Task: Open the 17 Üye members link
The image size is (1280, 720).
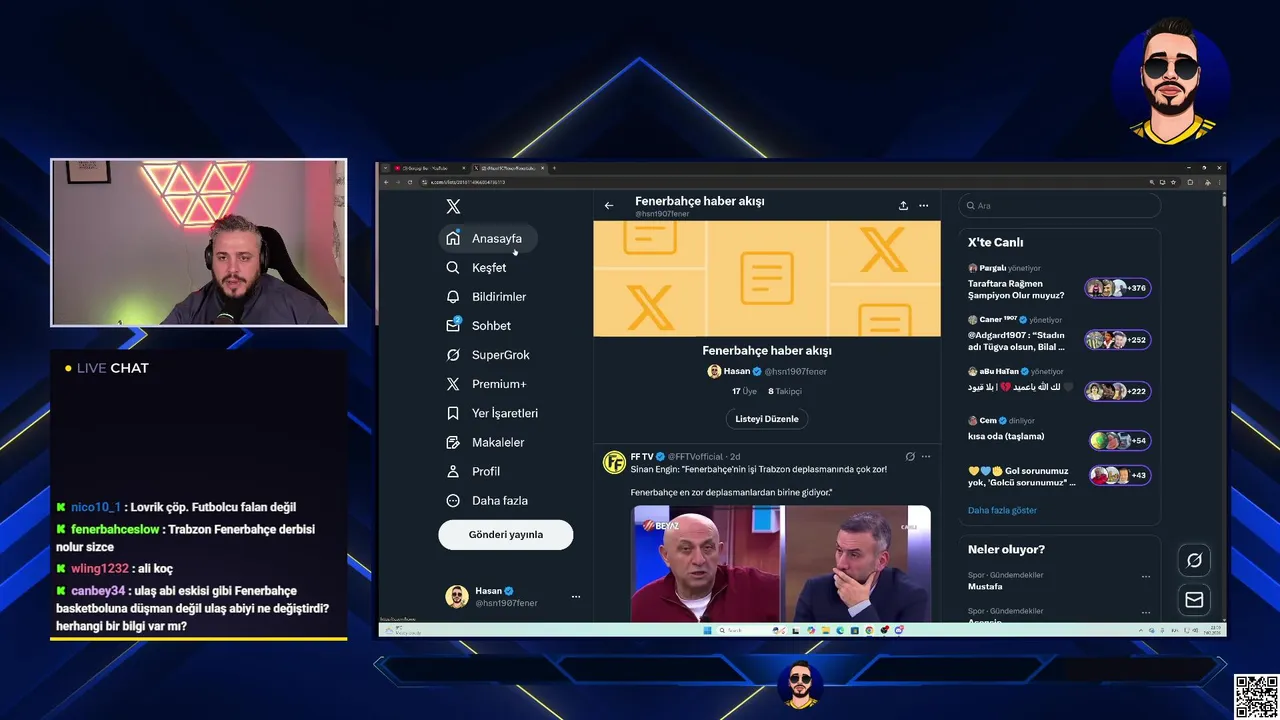Action: tap(745, 391)
